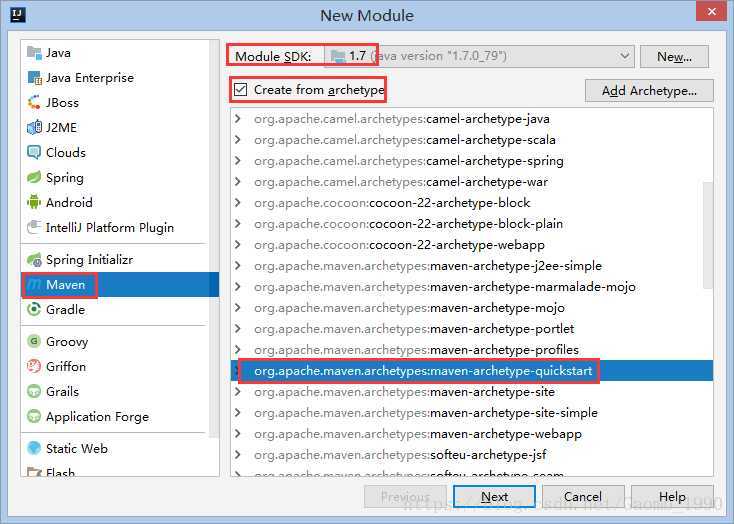Select the IntelliJ Platform Plugin icon

pos(34,228)
